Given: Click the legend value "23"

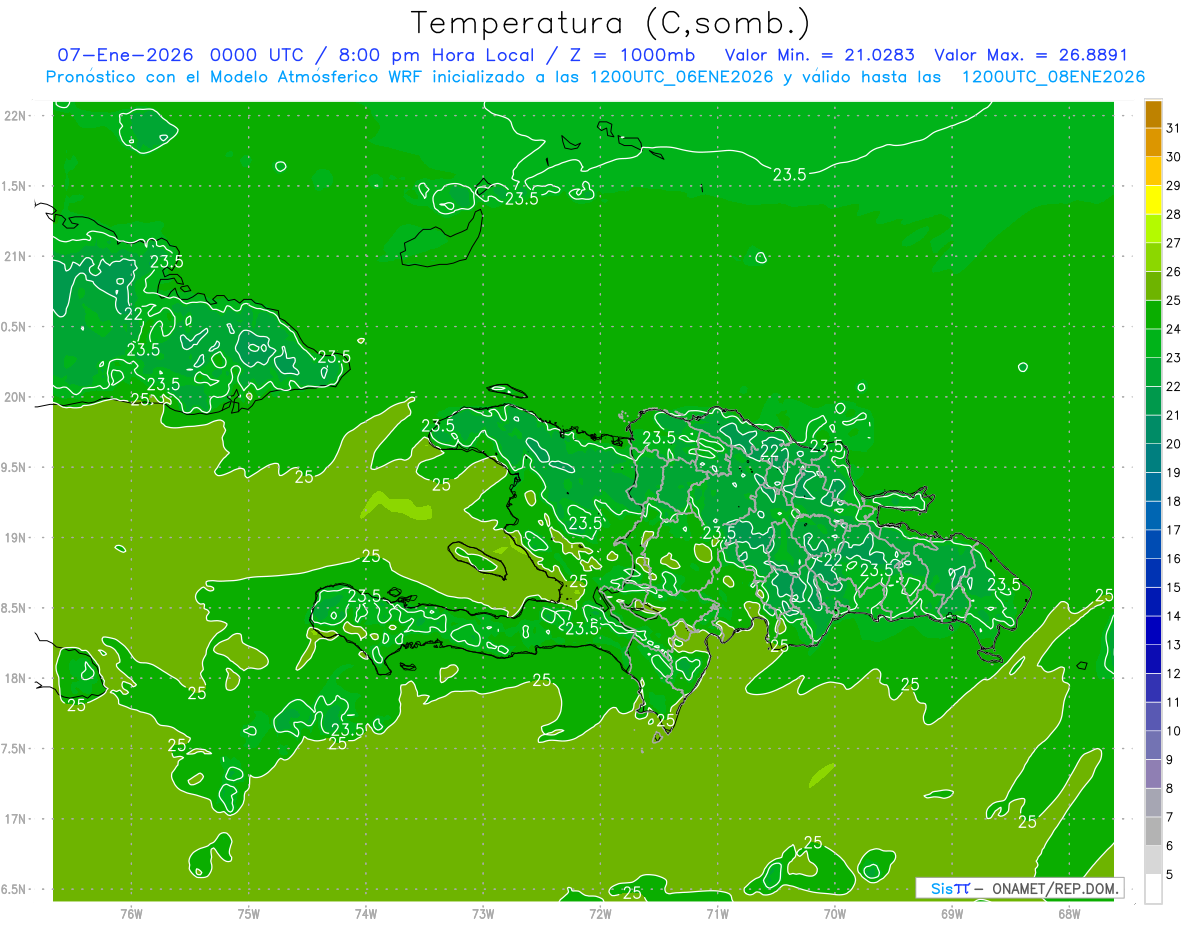Looking at the screenshot, I should (1174, 358).
